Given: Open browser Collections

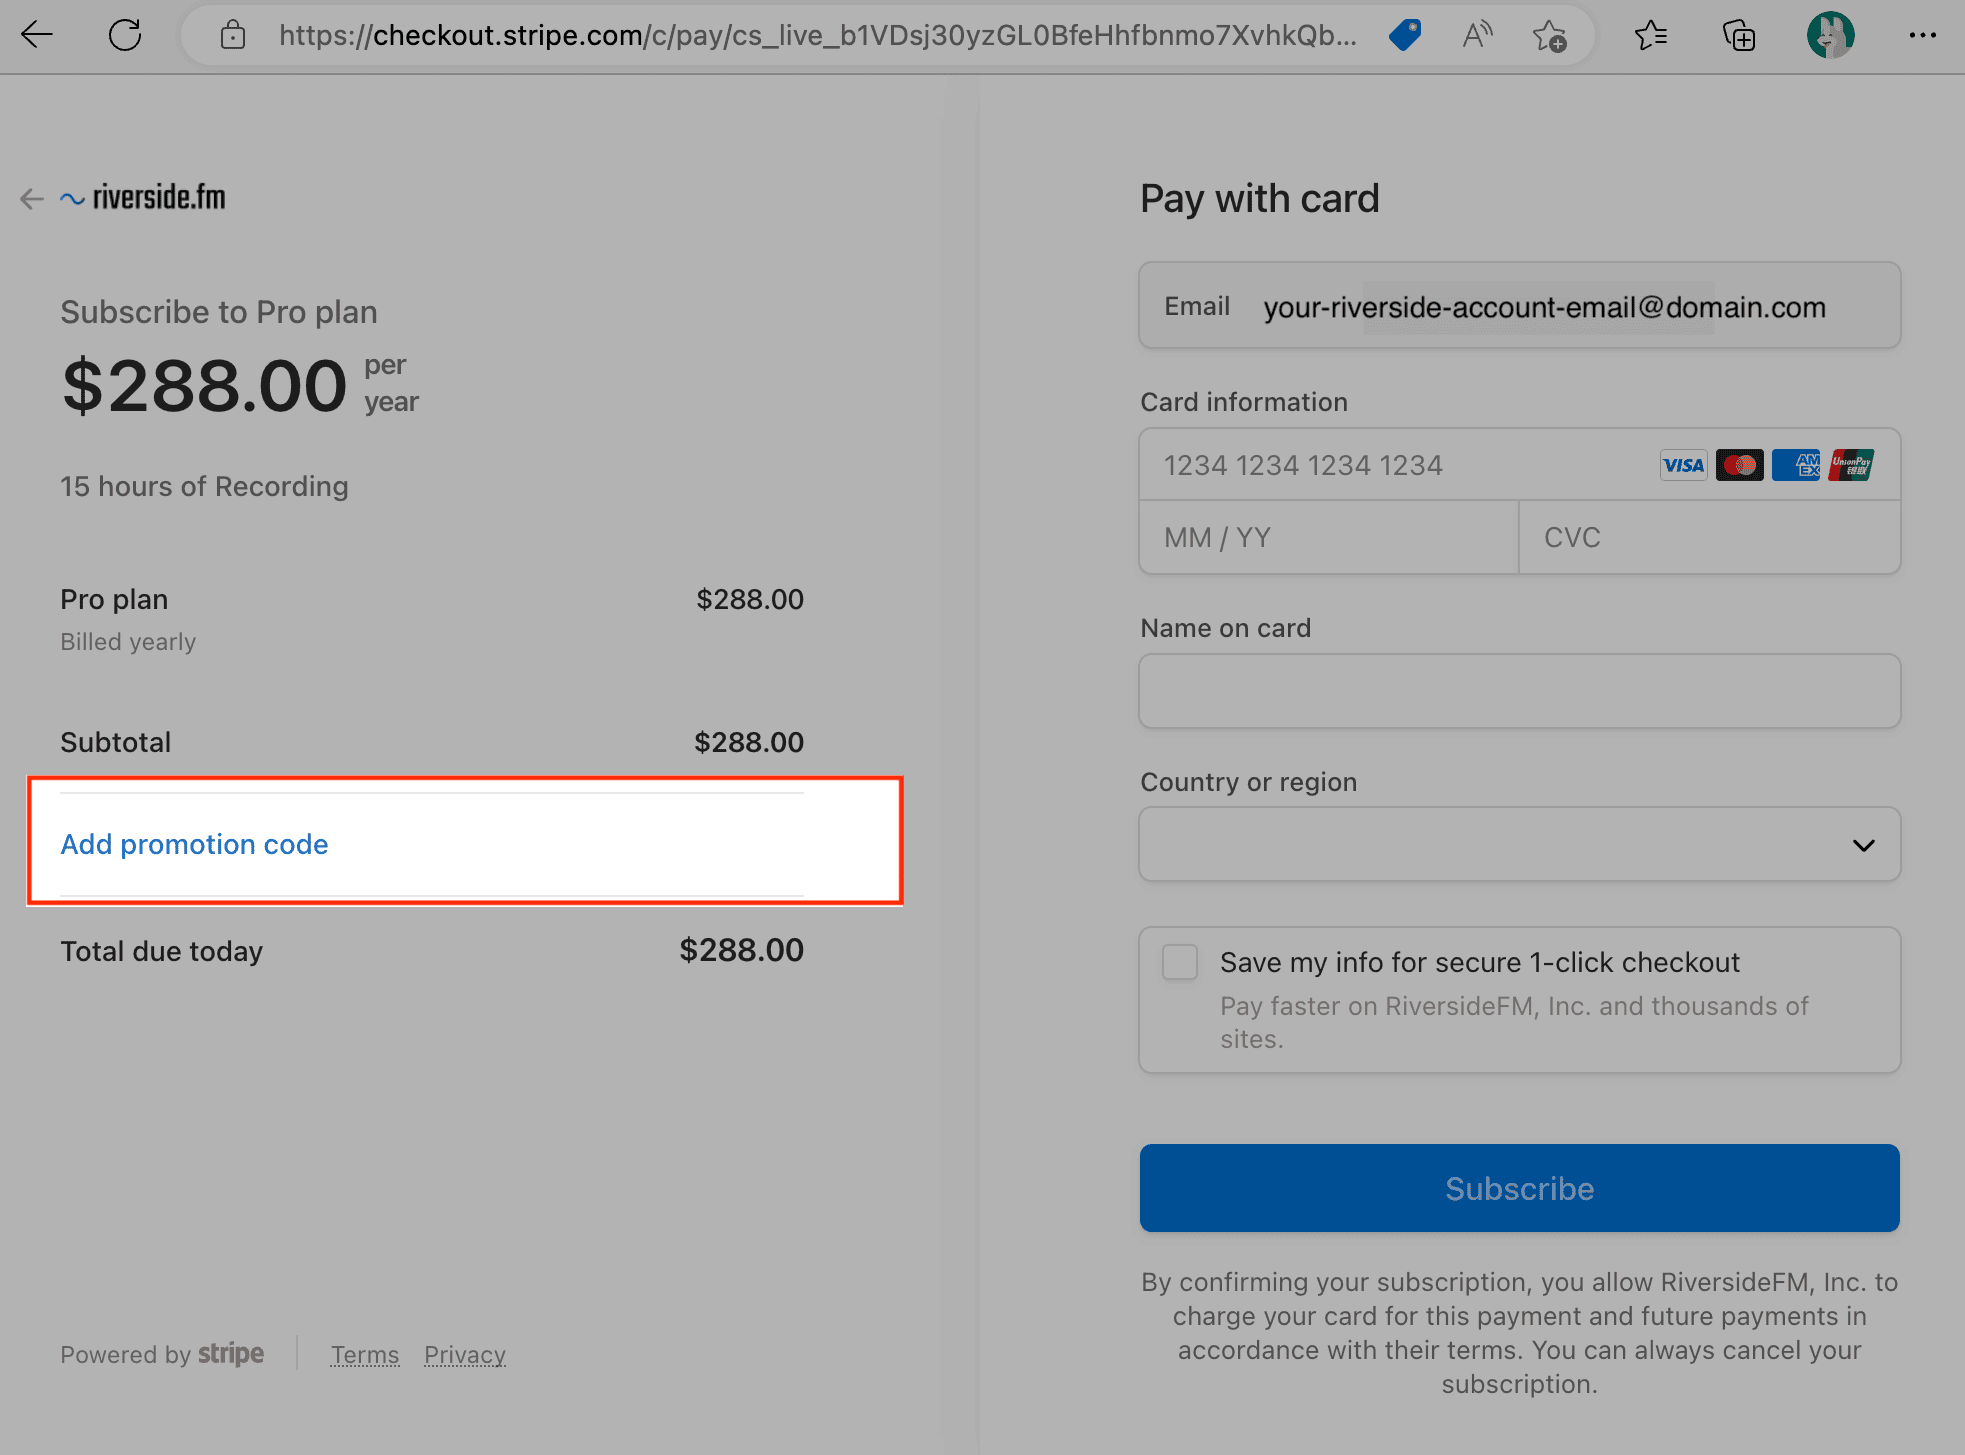Looking at the screenshot, I should pos(1739,35).
